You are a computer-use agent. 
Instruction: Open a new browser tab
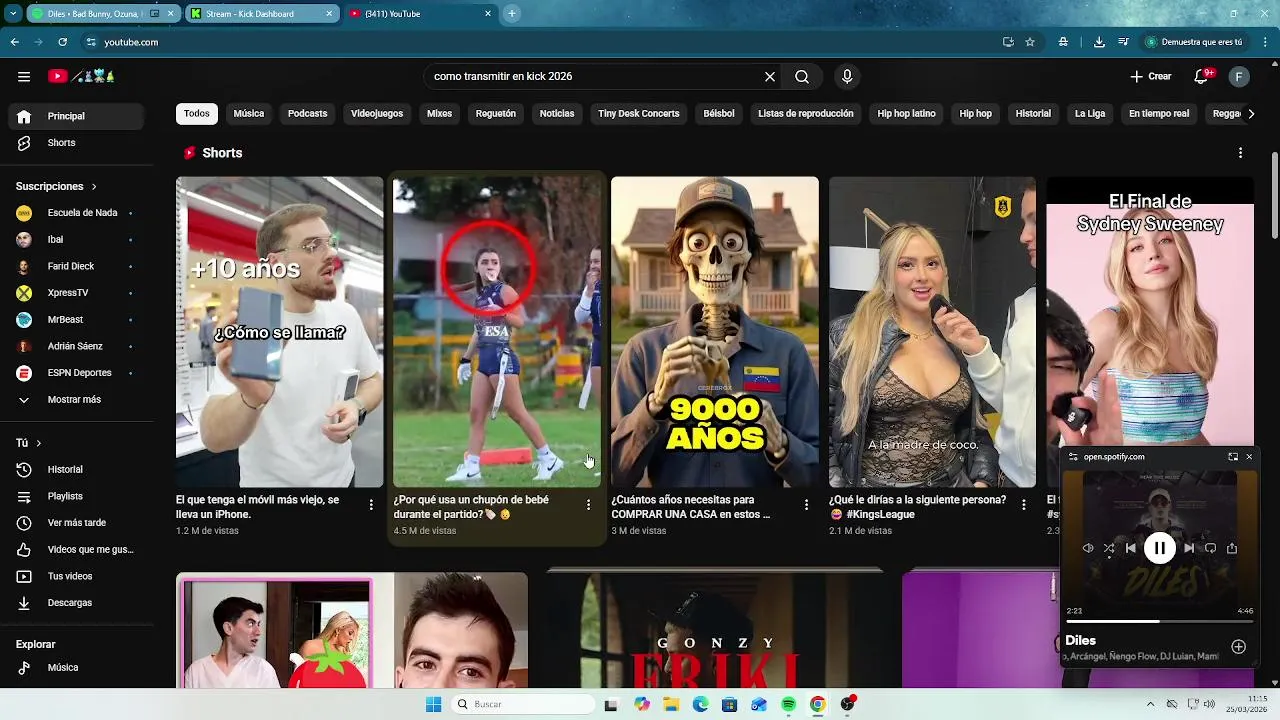[x=512, y=14]
